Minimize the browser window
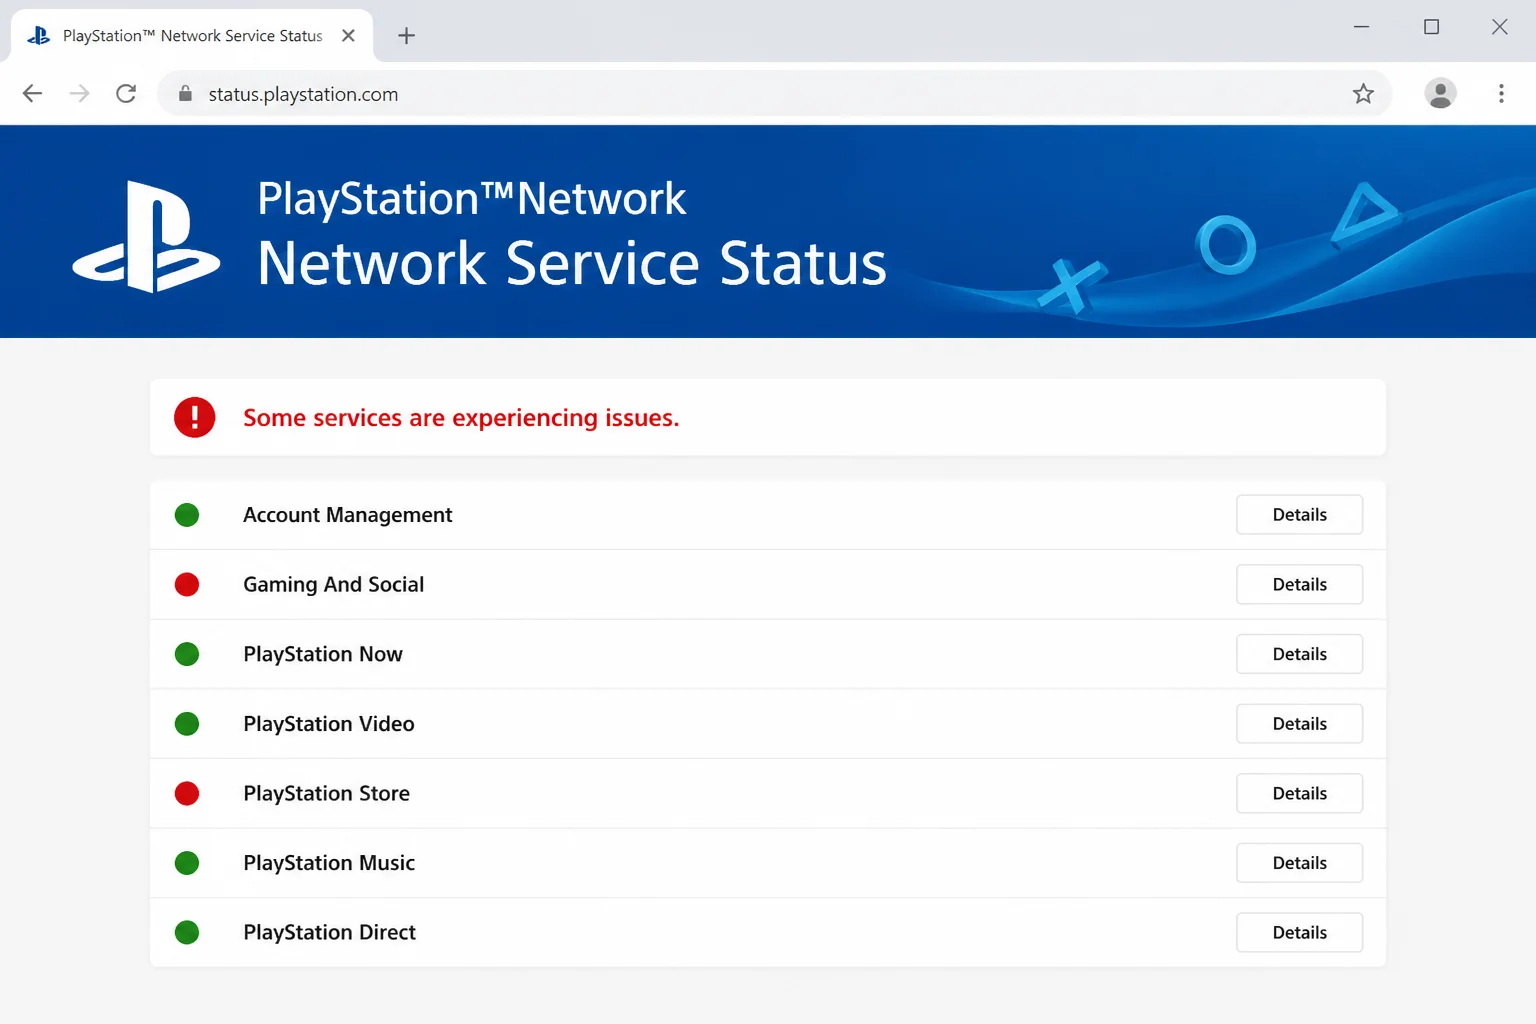The height and width of the screenshot is (1024, 1536). (1361, 27)
